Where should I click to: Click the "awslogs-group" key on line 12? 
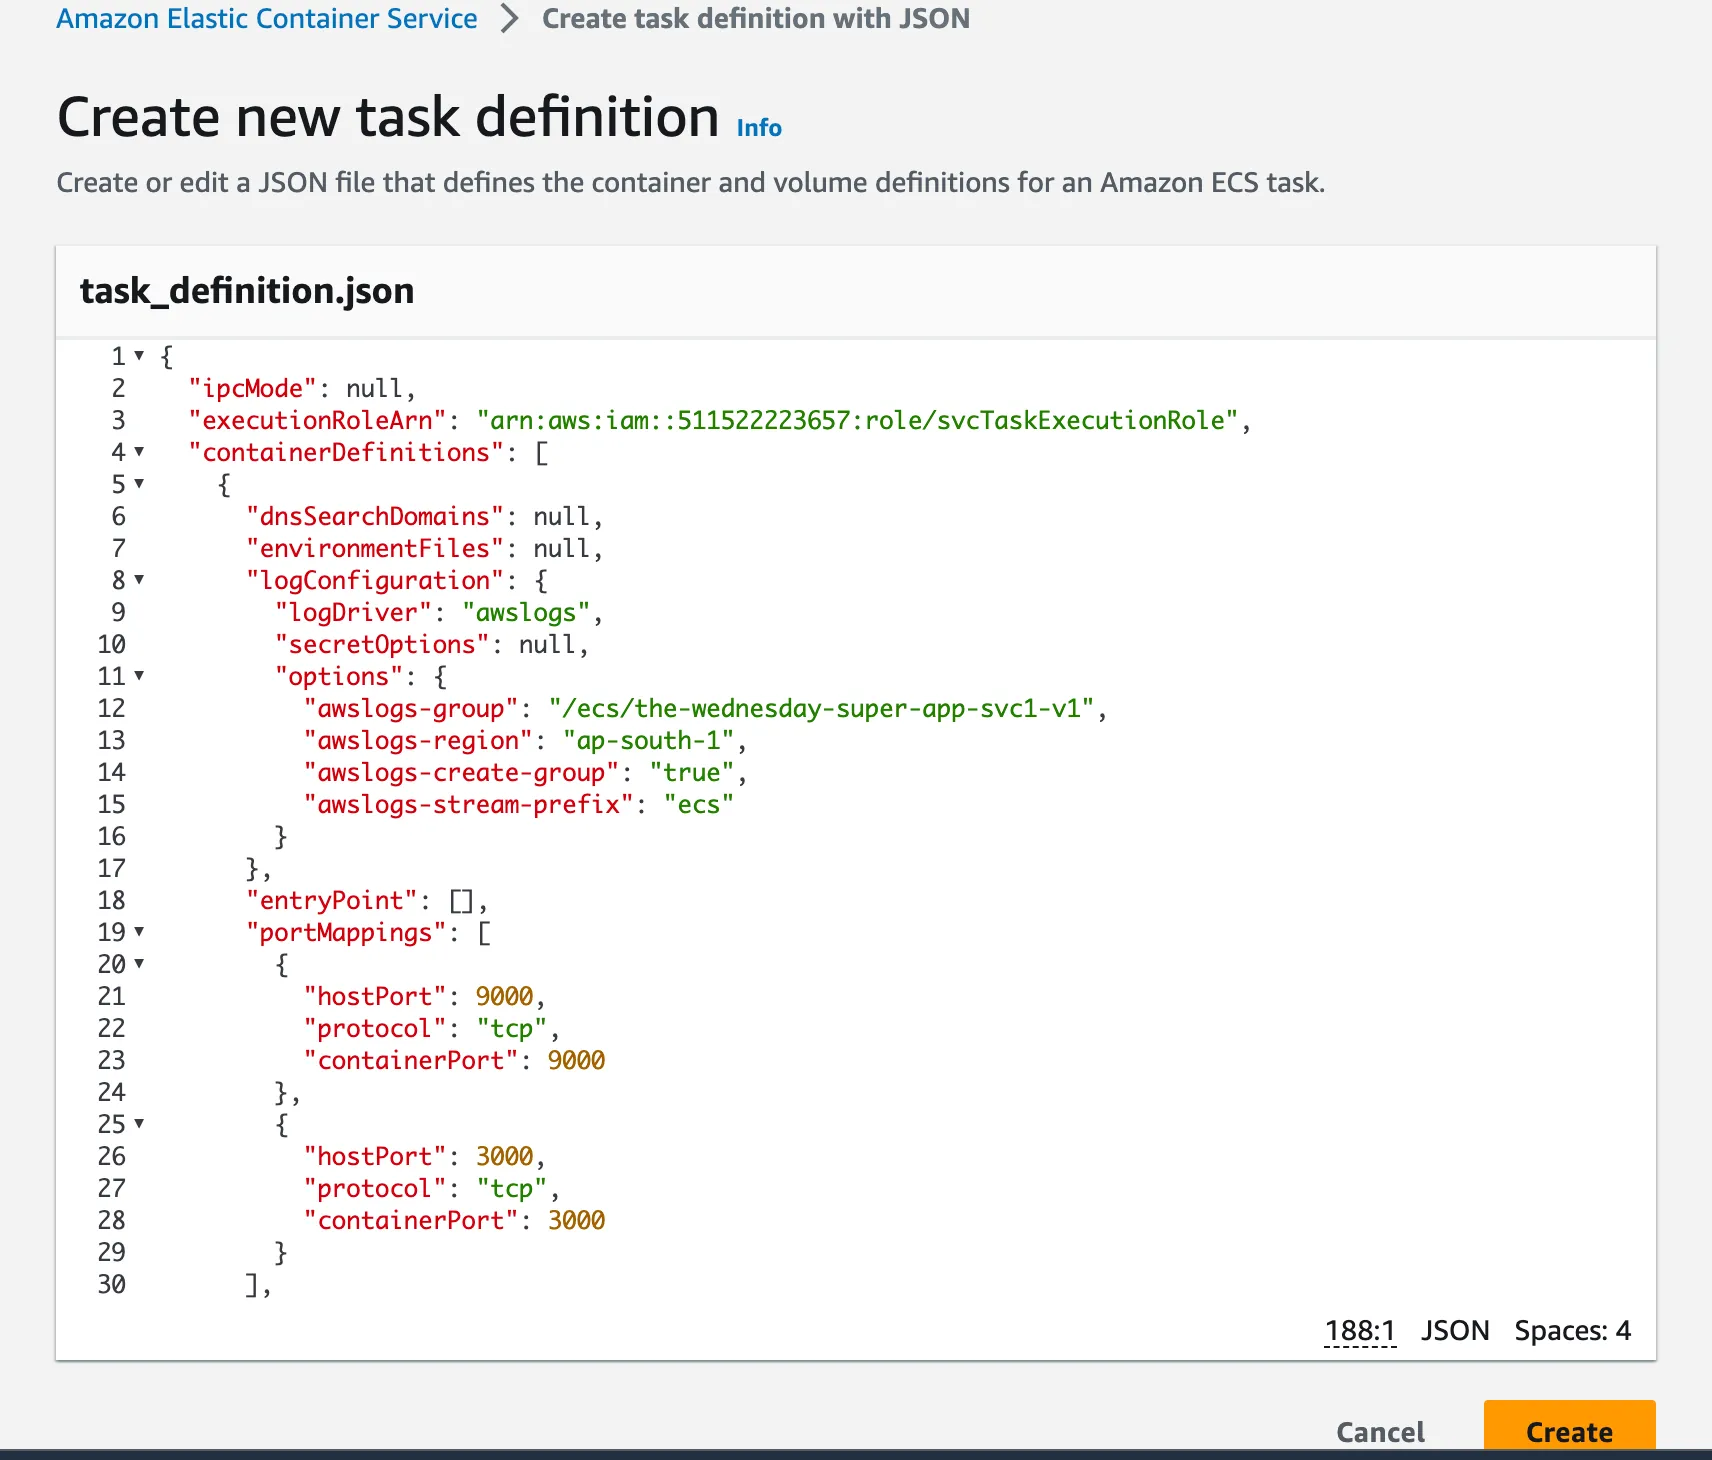[x=411, y=708]
